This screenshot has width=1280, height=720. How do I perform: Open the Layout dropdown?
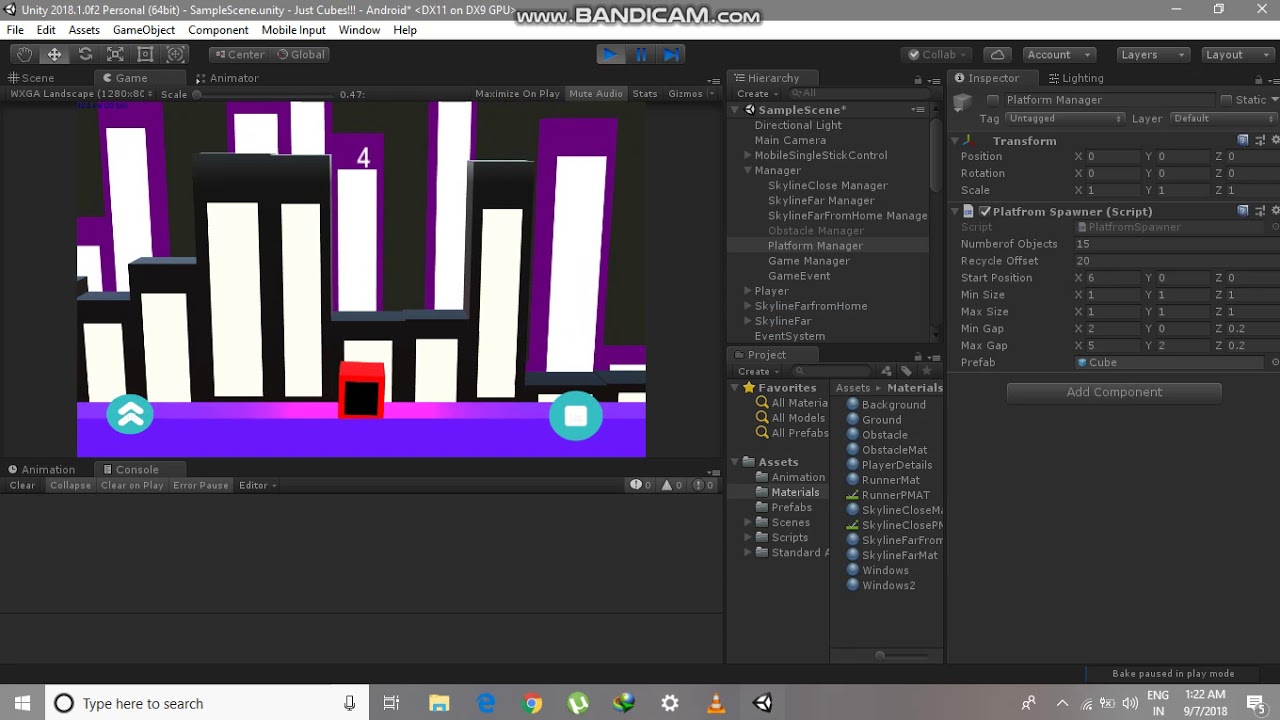1238,54
